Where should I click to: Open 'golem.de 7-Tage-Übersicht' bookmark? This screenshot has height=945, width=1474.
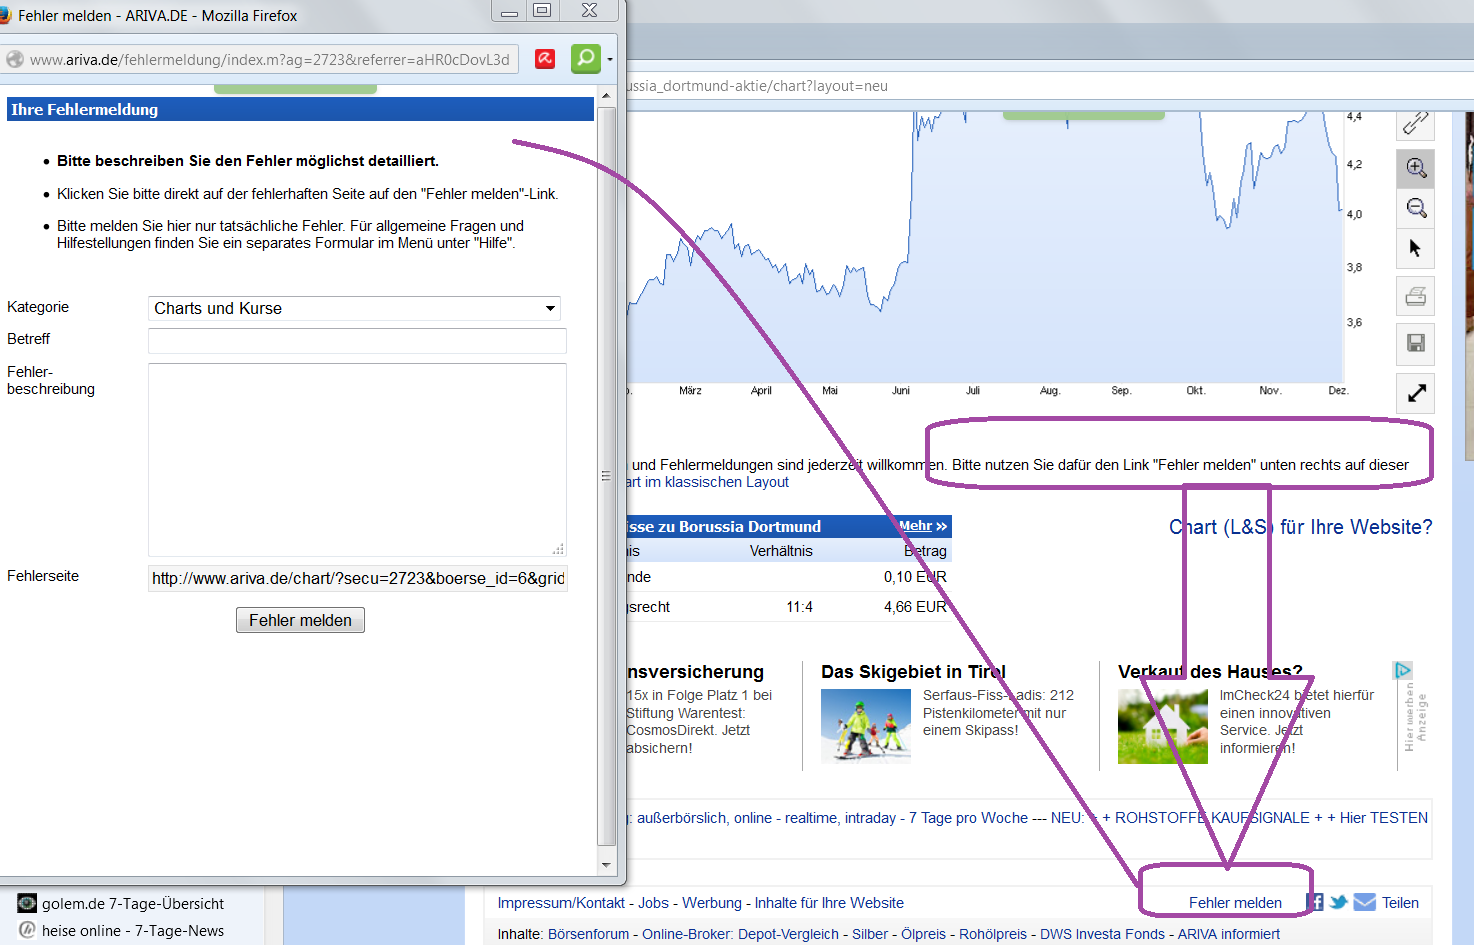[x=133, y=903]
